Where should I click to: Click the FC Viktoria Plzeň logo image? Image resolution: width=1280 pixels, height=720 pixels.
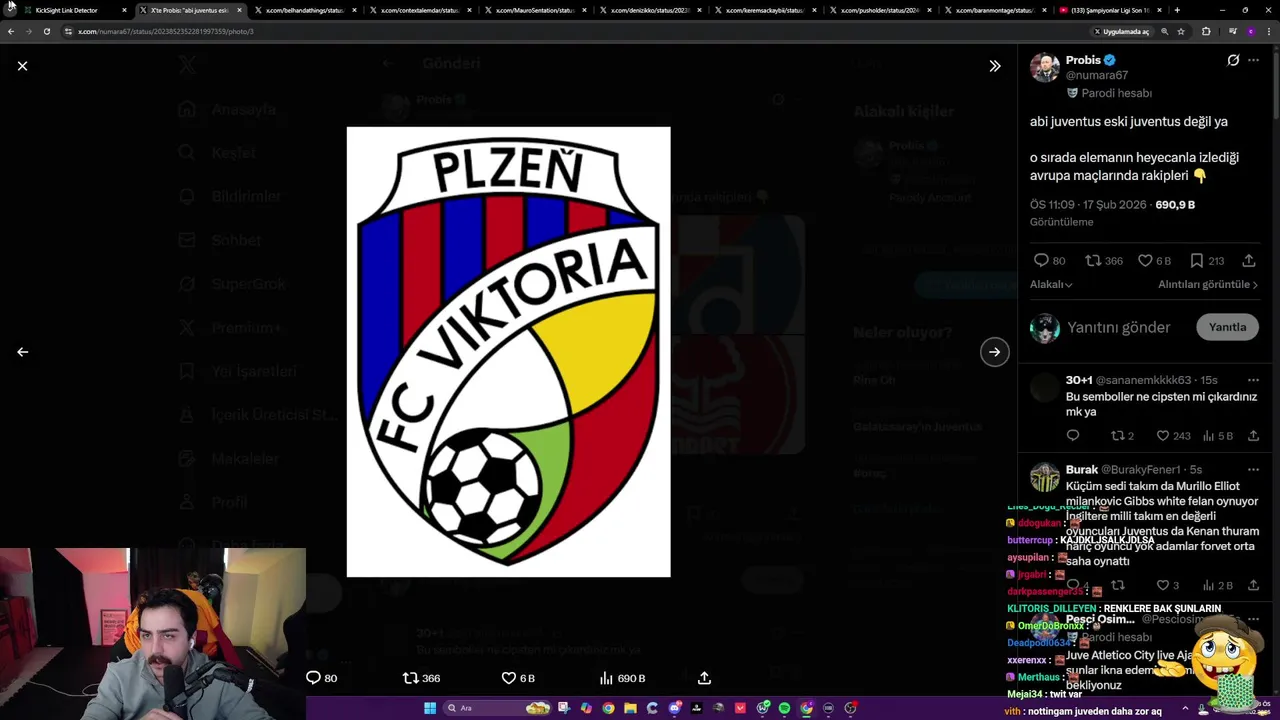[508, 352]
